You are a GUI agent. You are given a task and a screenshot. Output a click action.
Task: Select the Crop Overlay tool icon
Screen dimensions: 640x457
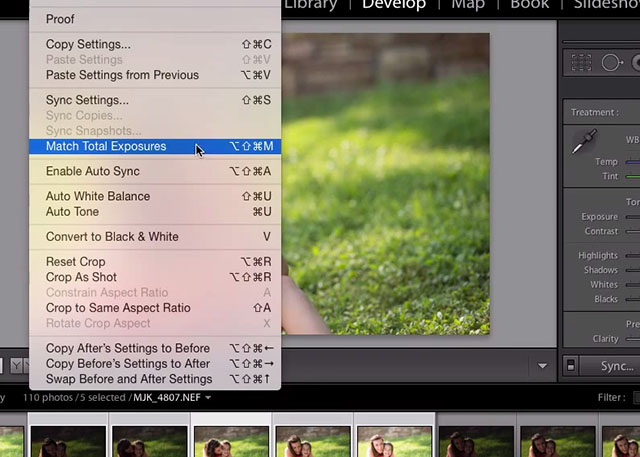[x=581, y=63]
